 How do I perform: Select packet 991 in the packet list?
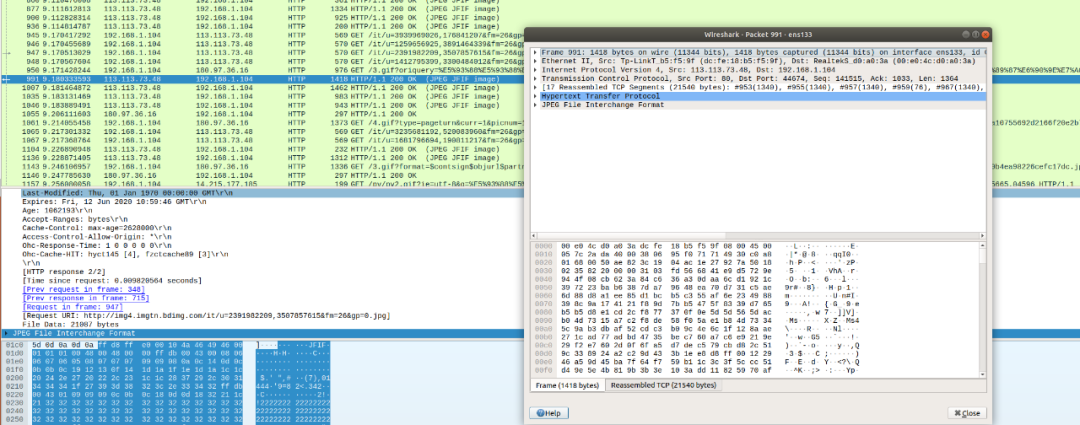click(262, 79)
